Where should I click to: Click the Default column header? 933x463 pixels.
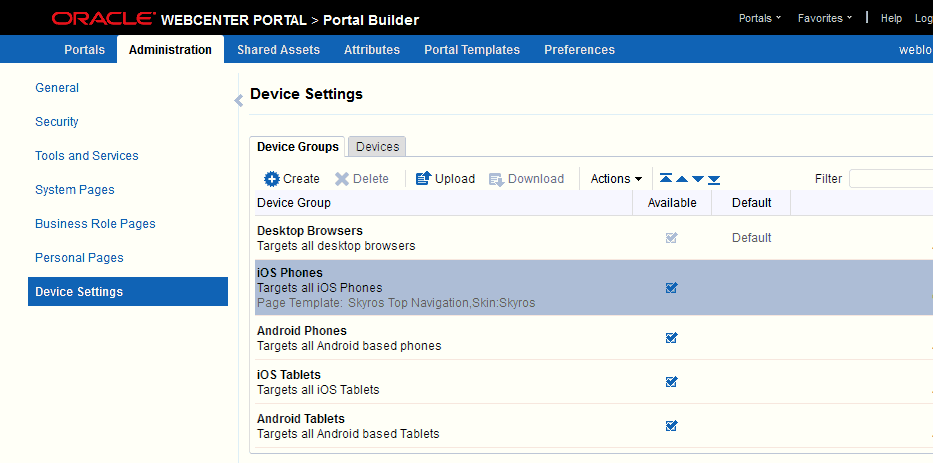pyautogui.click(x=752, y=203)
